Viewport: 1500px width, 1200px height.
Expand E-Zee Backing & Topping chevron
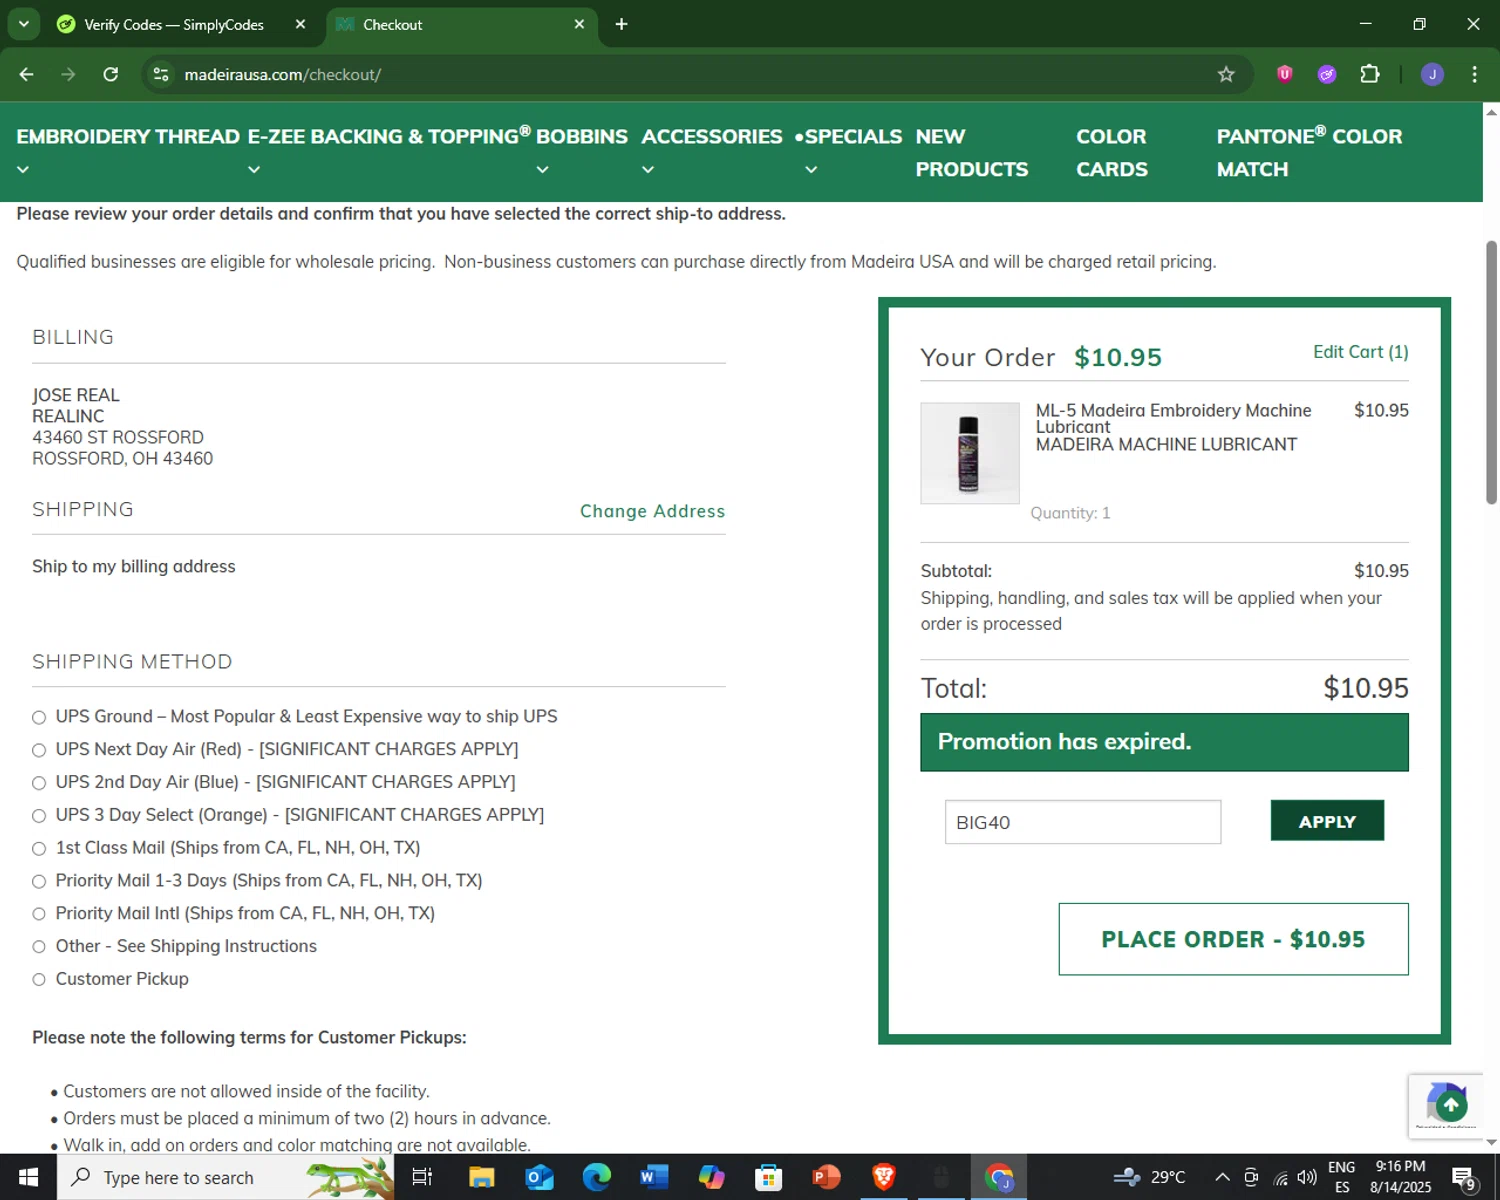tap(254, 170)
